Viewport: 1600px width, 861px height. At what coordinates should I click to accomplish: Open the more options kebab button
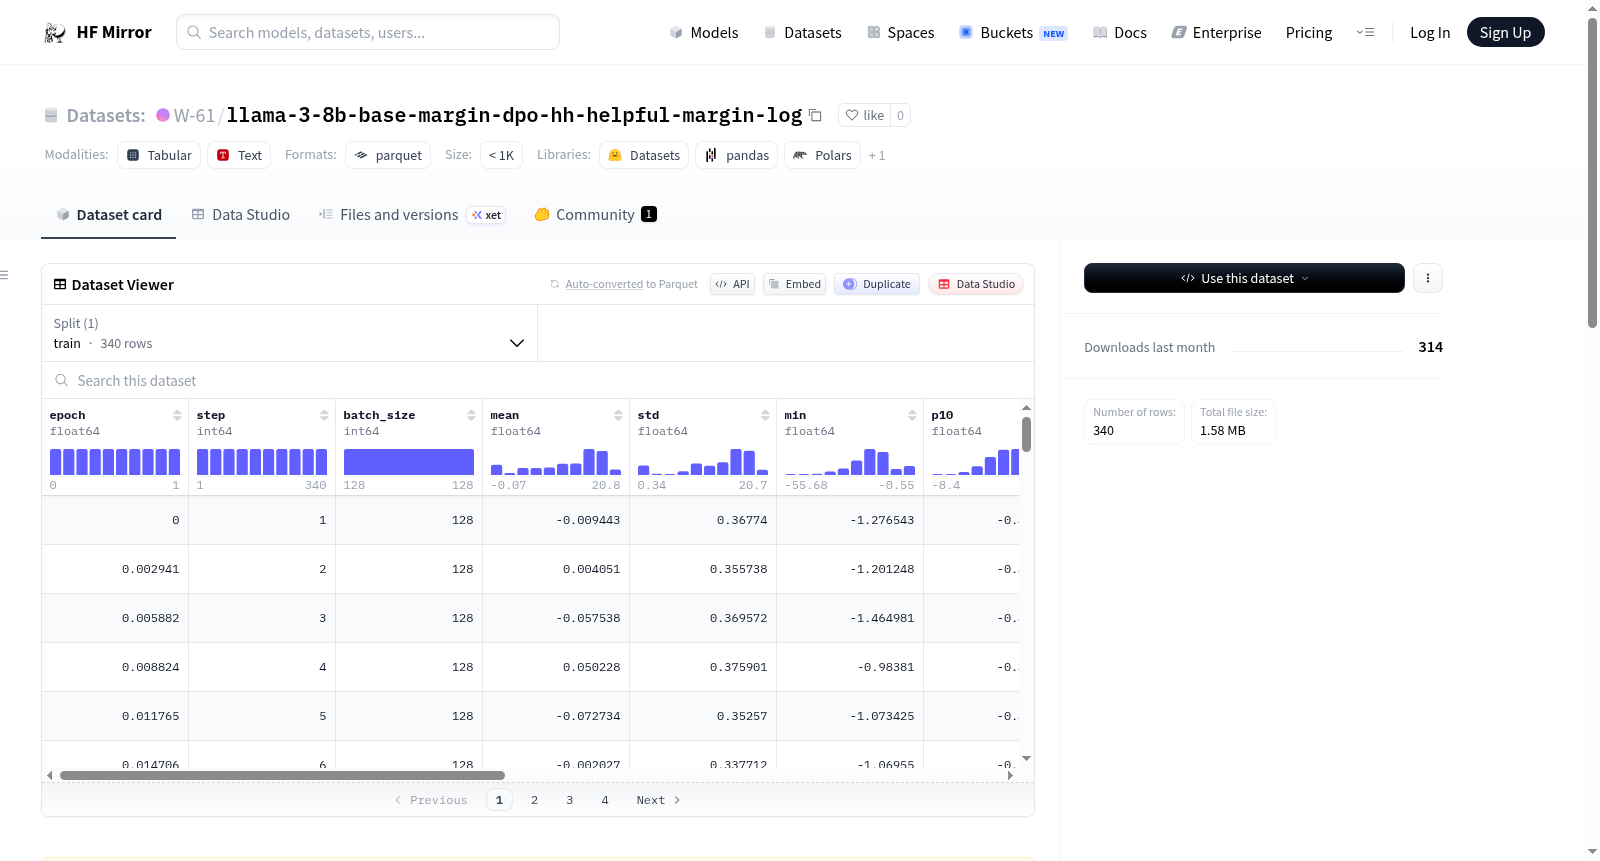(1428, 278)
